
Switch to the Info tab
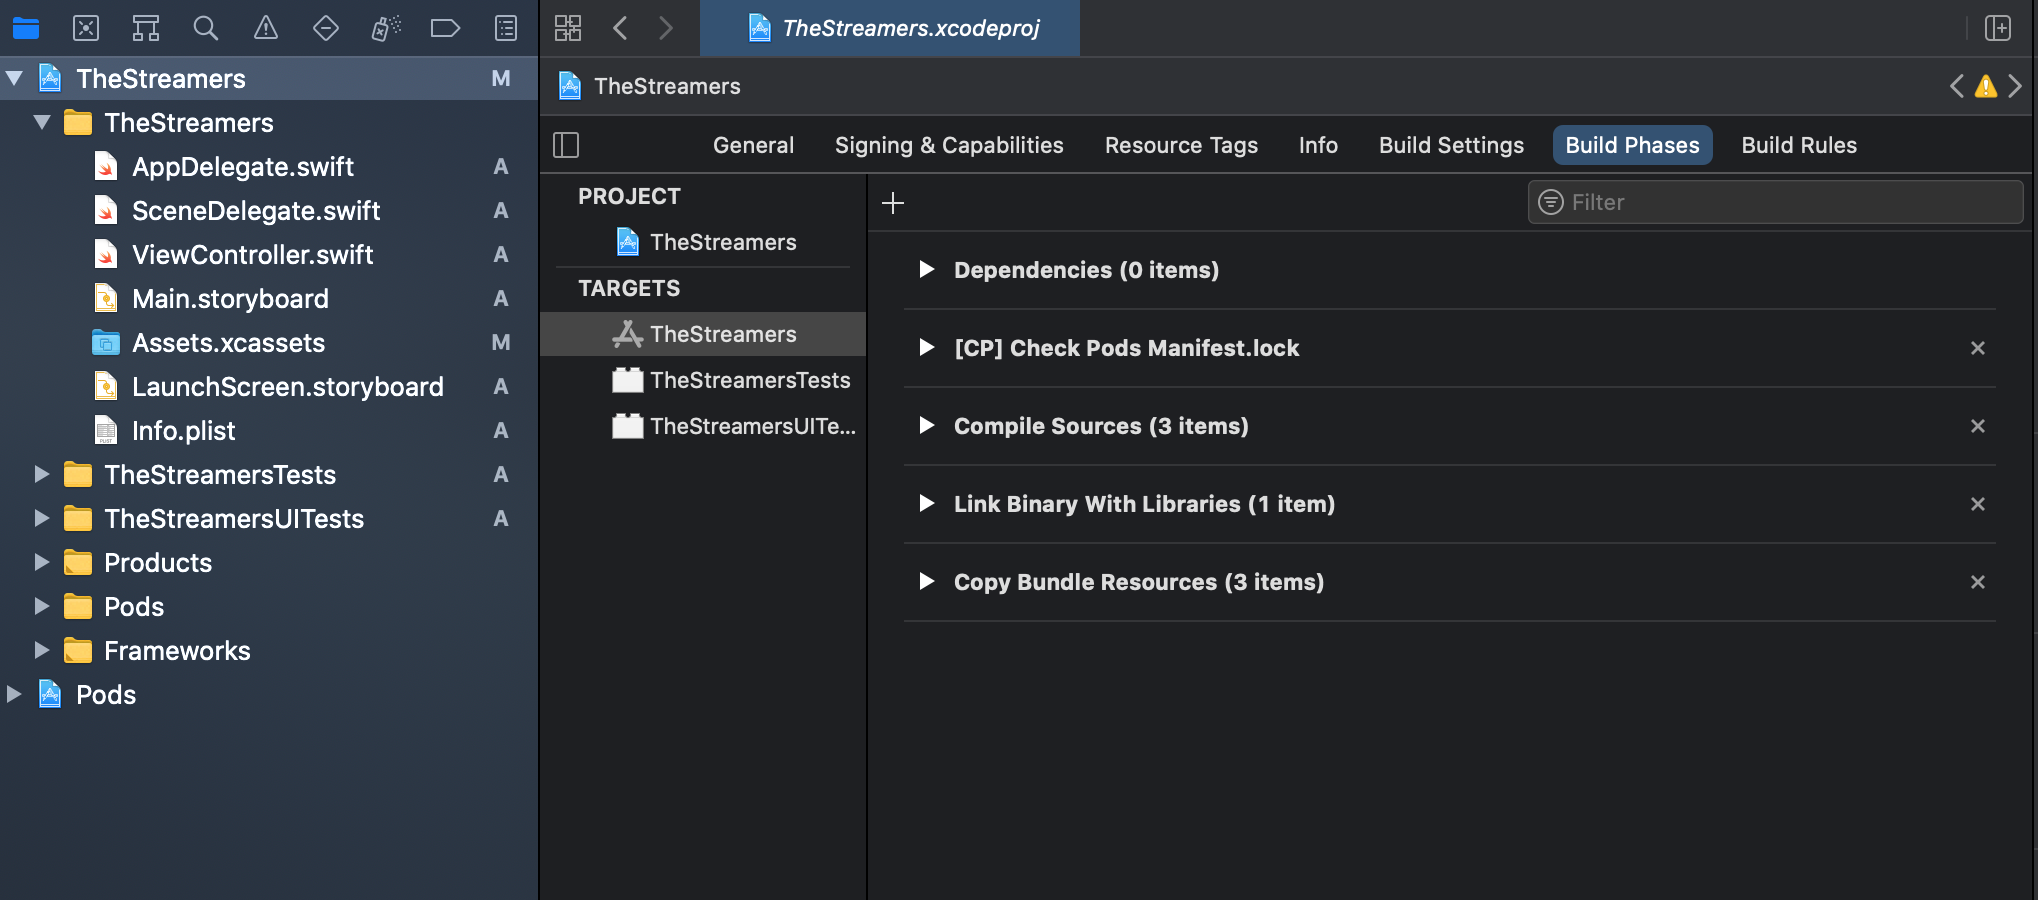click(1318, 145)
